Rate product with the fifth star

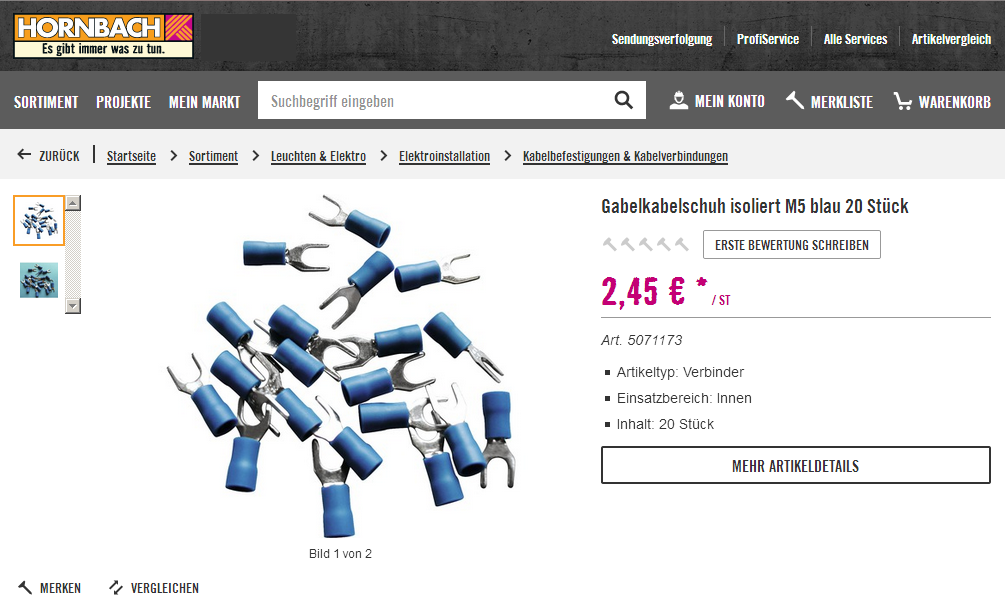tap(681, 244)
